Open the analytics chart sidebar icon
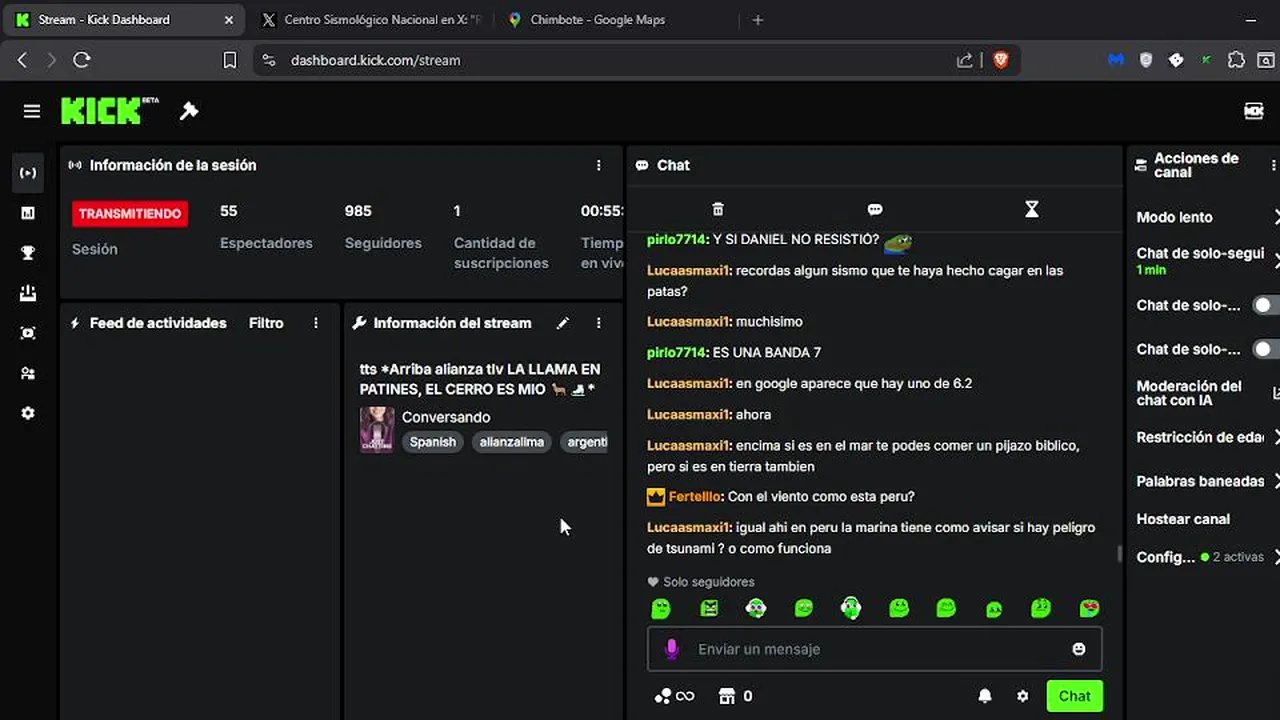Image resolution: width=1280 pixels, height=720 pixels. point(28,213)
